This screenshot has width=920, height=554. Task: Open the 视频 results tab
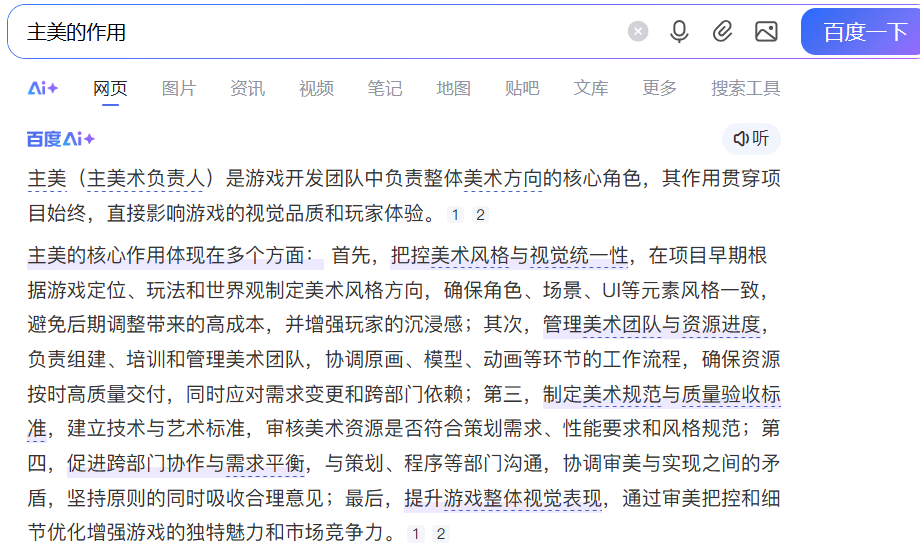(316, 88)
